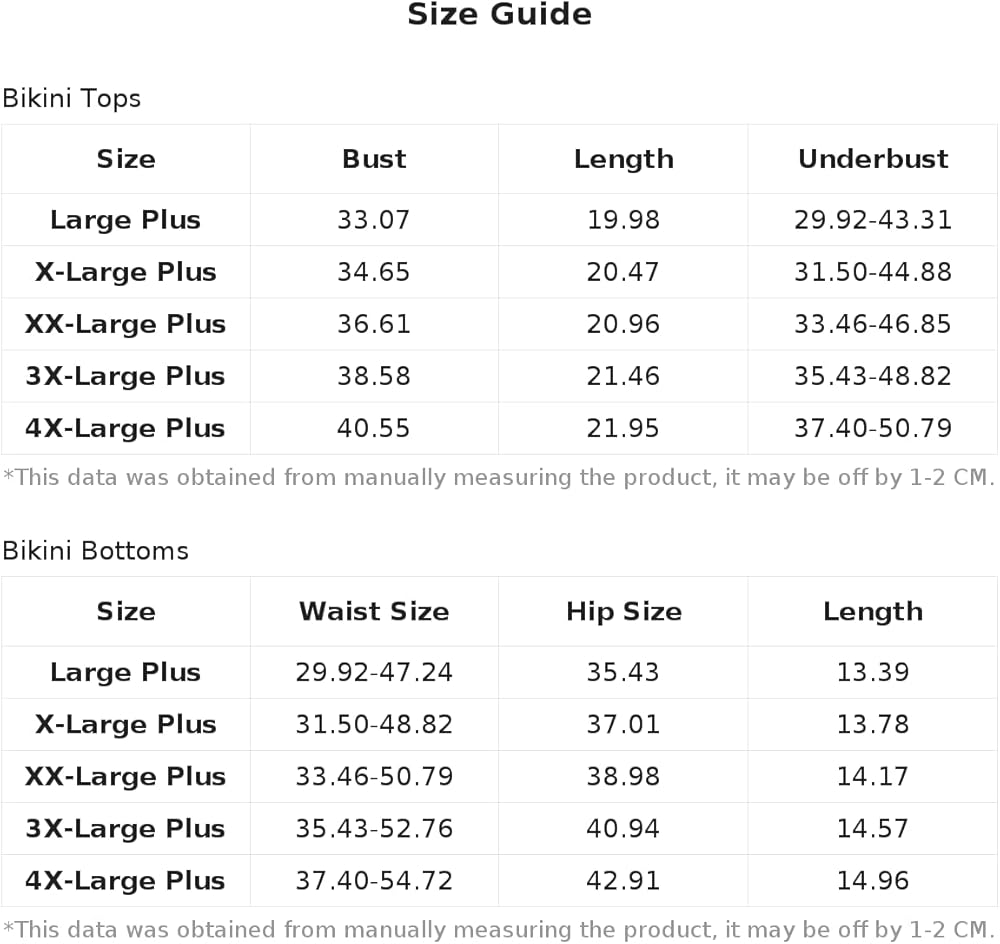Image resolution: width=1000 pixels, height=944 pixels.
Task: Click tops length value 20.47
Action: tap(623, 272)
